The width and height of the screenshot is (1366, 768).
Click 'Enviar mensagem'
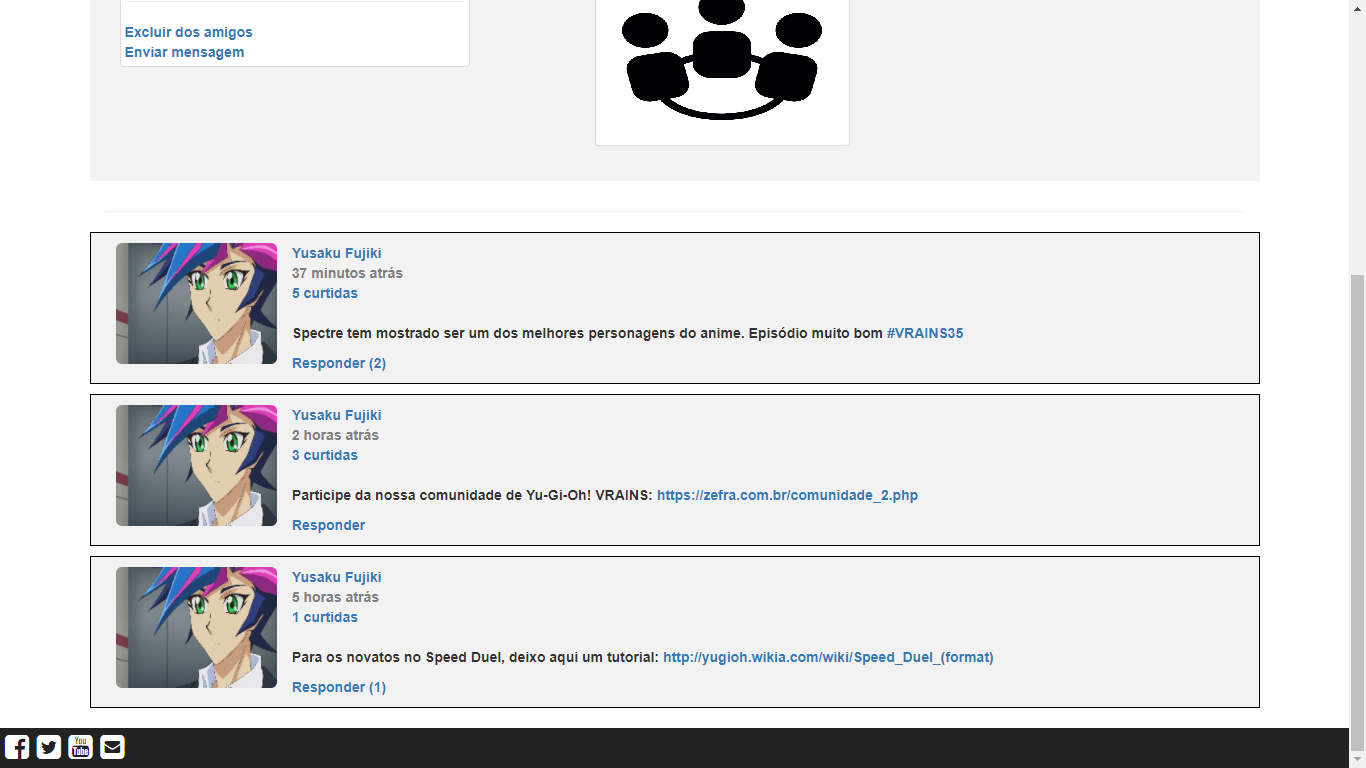(x=184, y=52)
